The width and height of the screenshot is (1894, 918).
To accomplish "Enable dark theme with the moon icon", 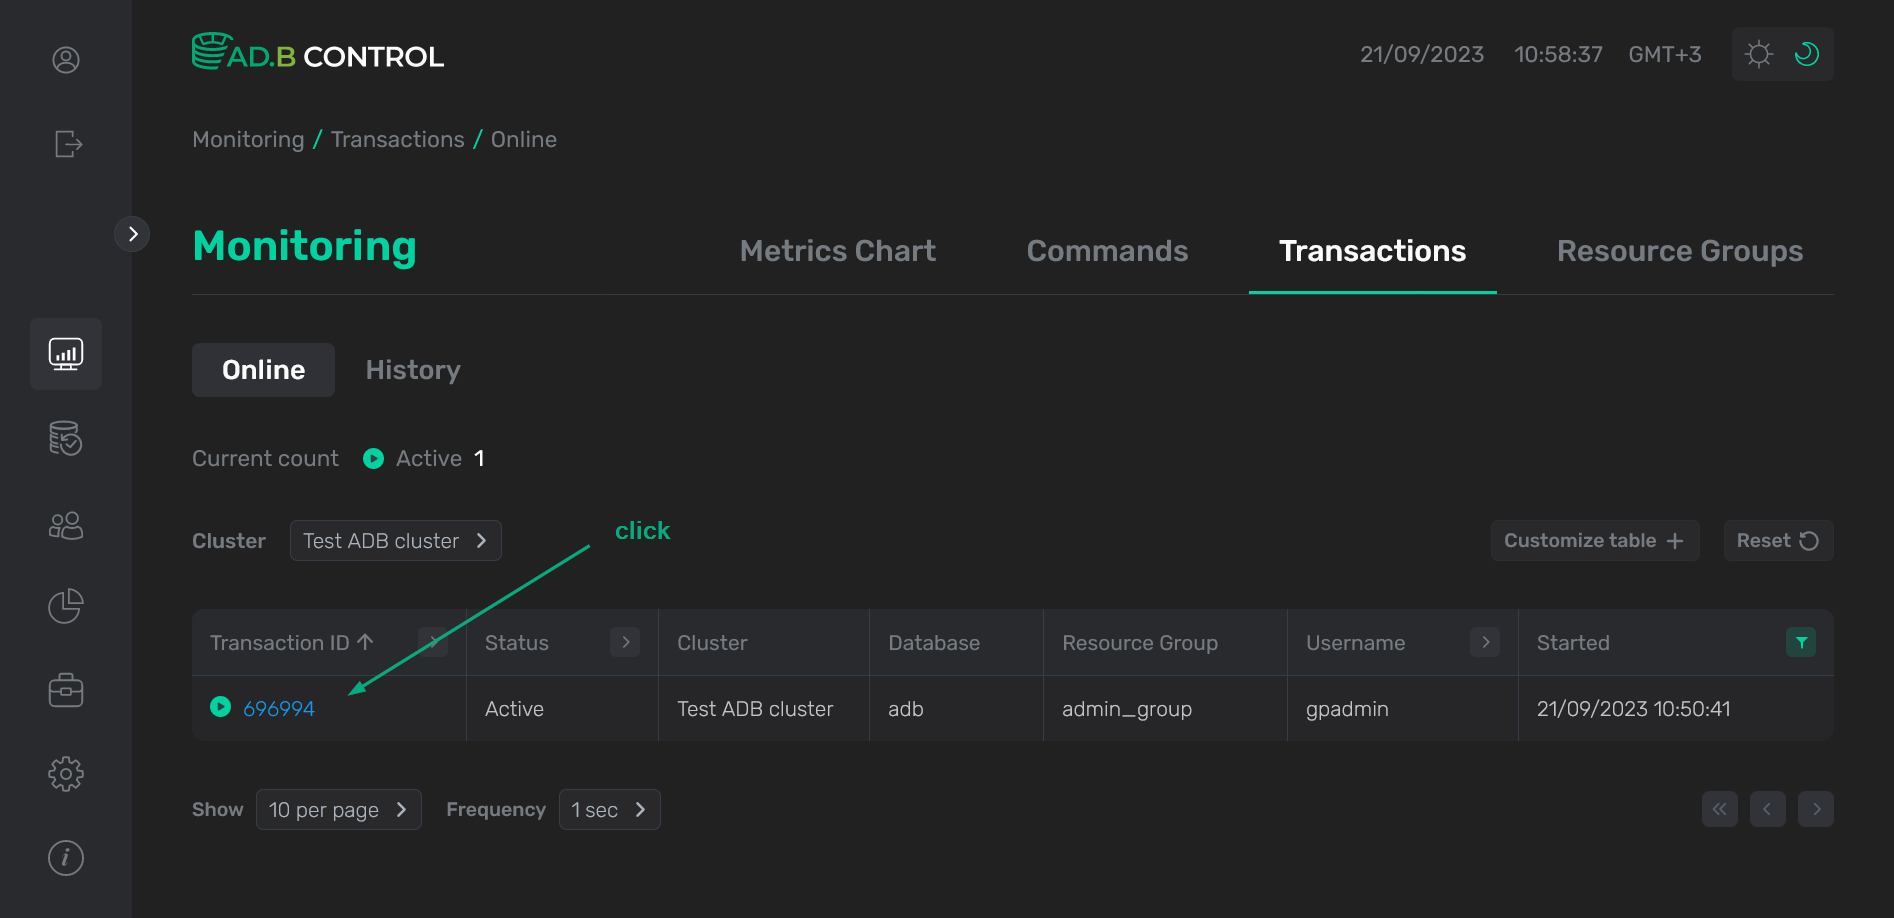I will coord(1806,54).
